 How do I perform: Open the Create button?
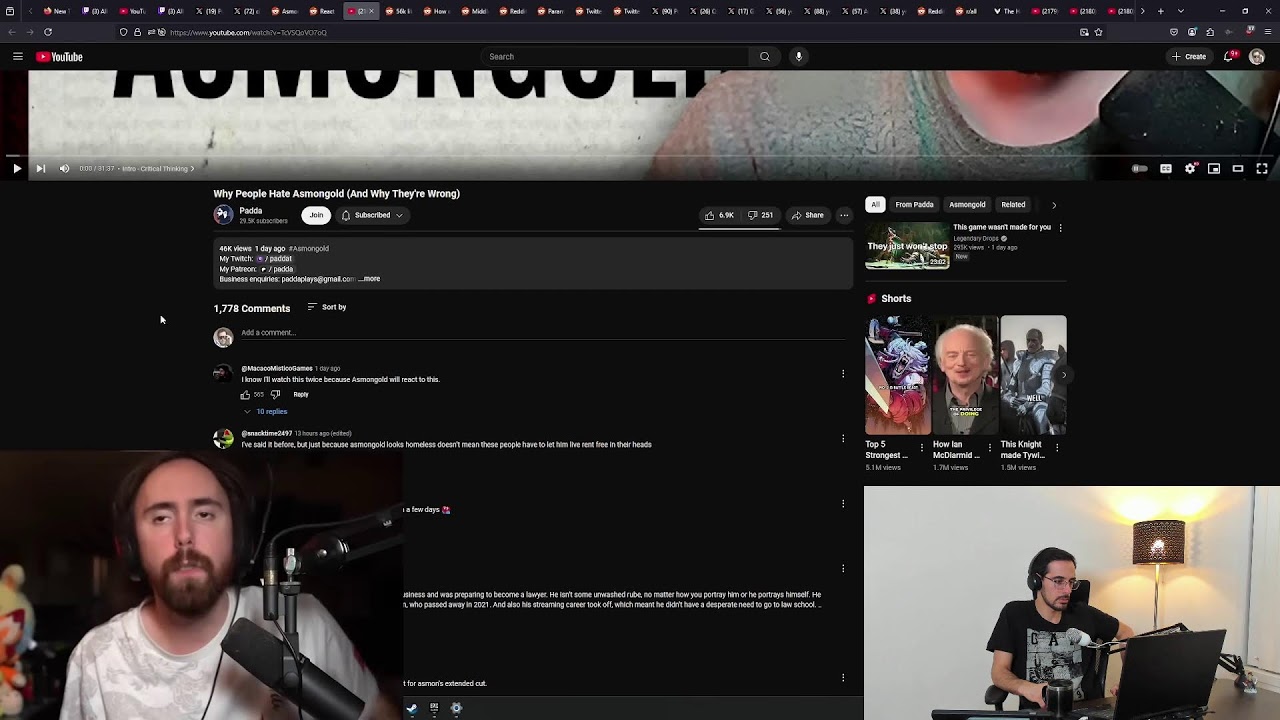coord(1189,57)
